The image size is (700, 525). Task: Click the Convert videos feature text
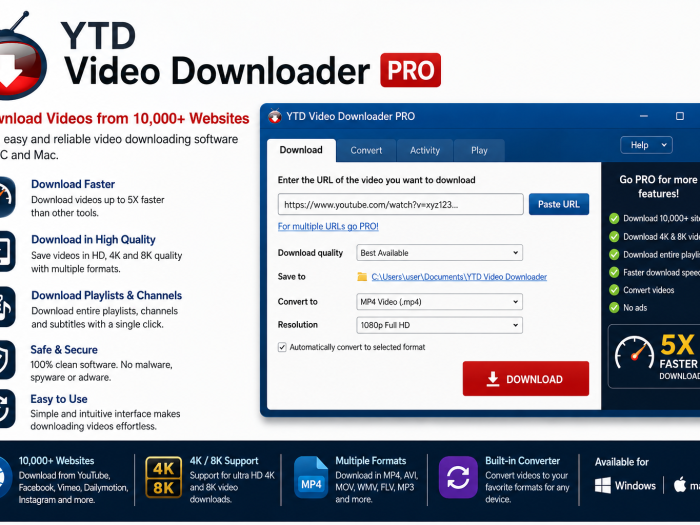point(649,290)
